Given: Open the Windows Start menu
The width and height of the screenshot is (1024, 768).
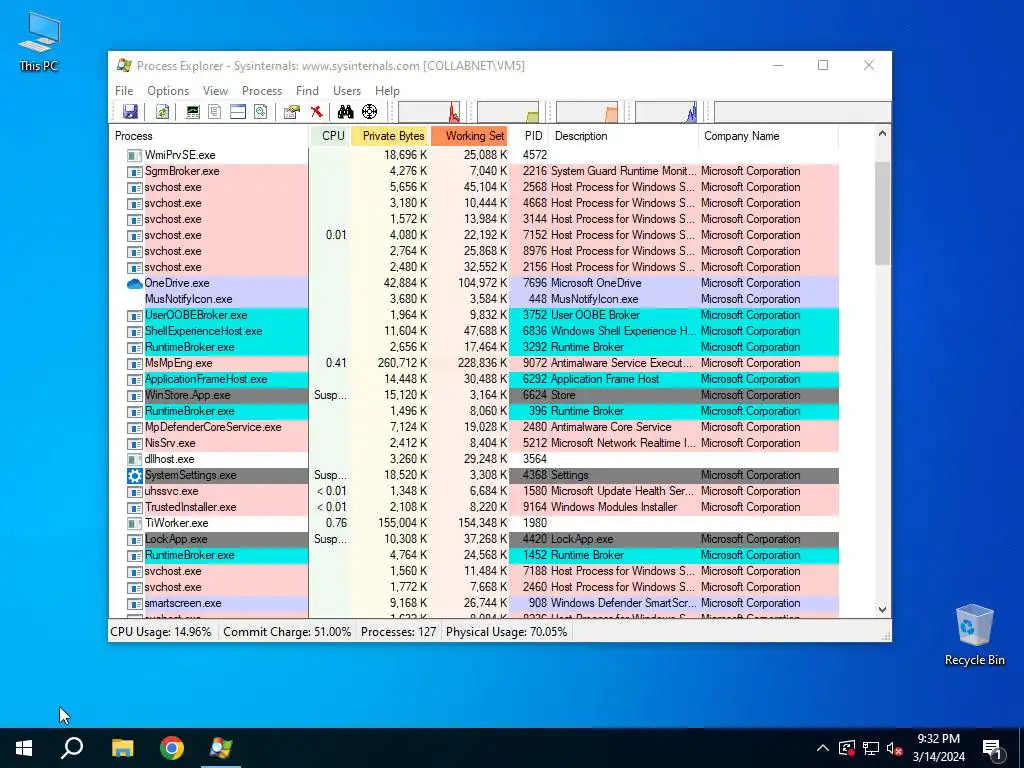Looking at the screenshot, I should [x=24, y=748].
